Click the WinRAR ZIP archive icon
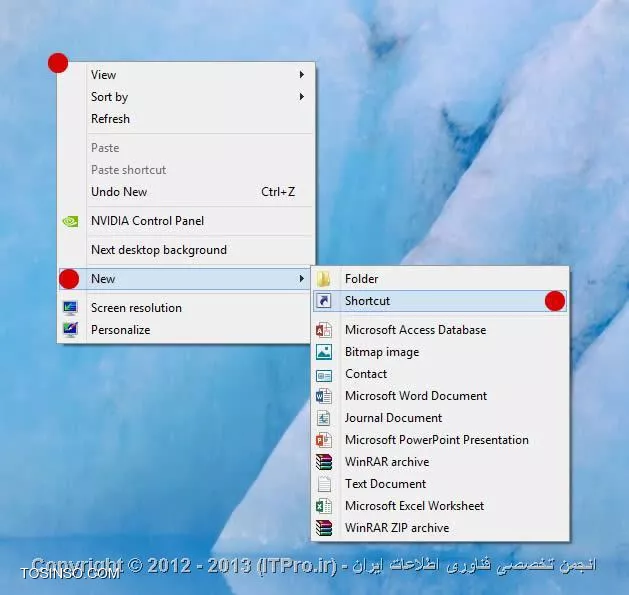Viewport: 629px width, 595px height. point(324,528)
